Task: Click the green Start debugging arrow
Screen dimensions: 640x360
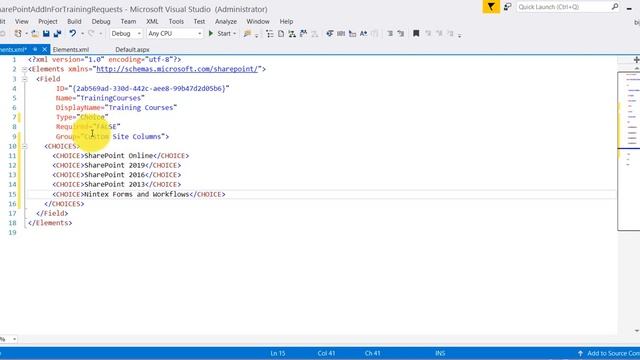Action: tap(211, 33)
